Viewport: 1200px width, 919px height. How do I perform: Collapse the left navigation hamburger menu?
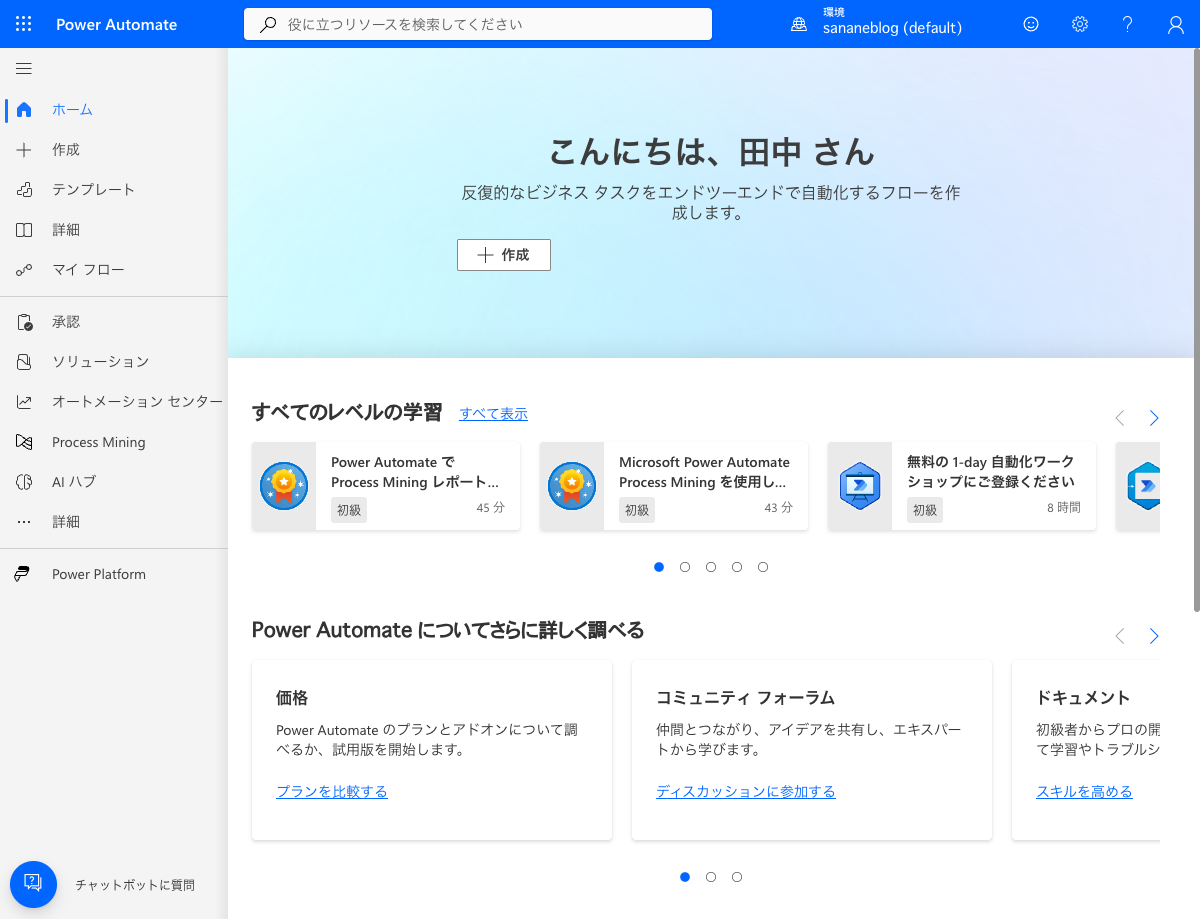tap(24, 69)
